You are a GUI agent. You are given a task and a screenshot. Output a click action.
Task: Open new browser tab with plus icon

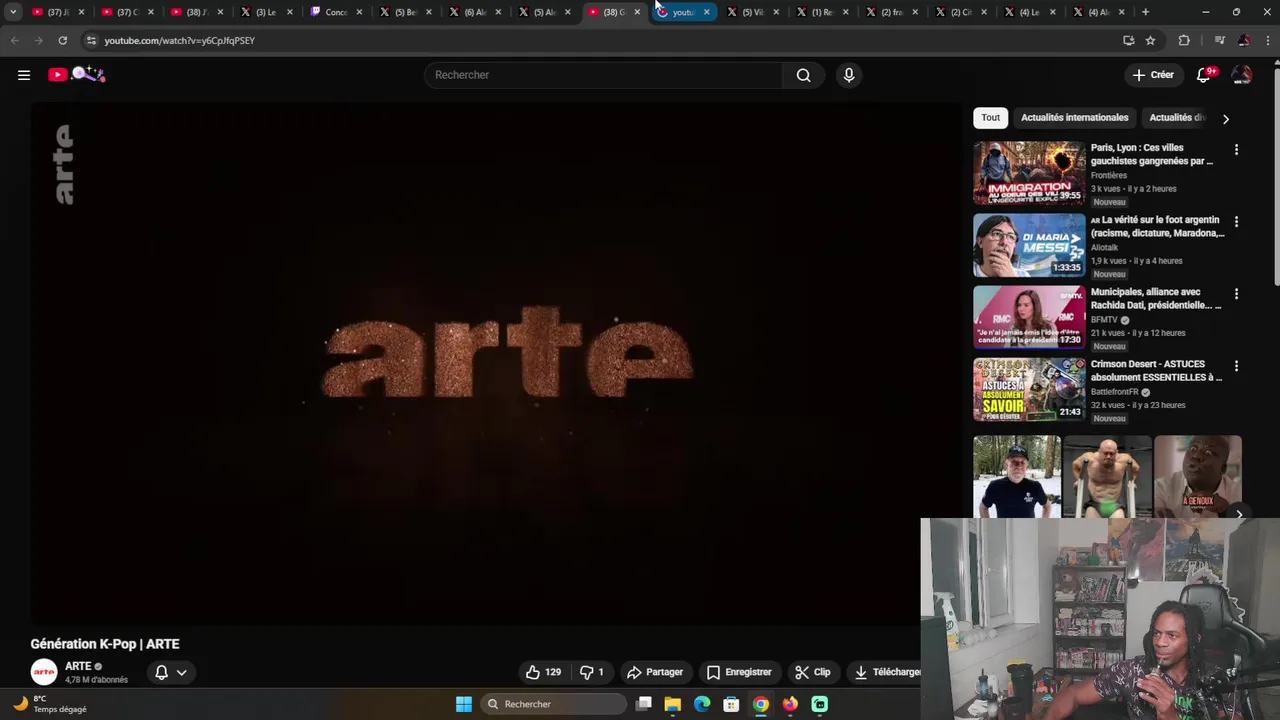(x=1145, y=12)
